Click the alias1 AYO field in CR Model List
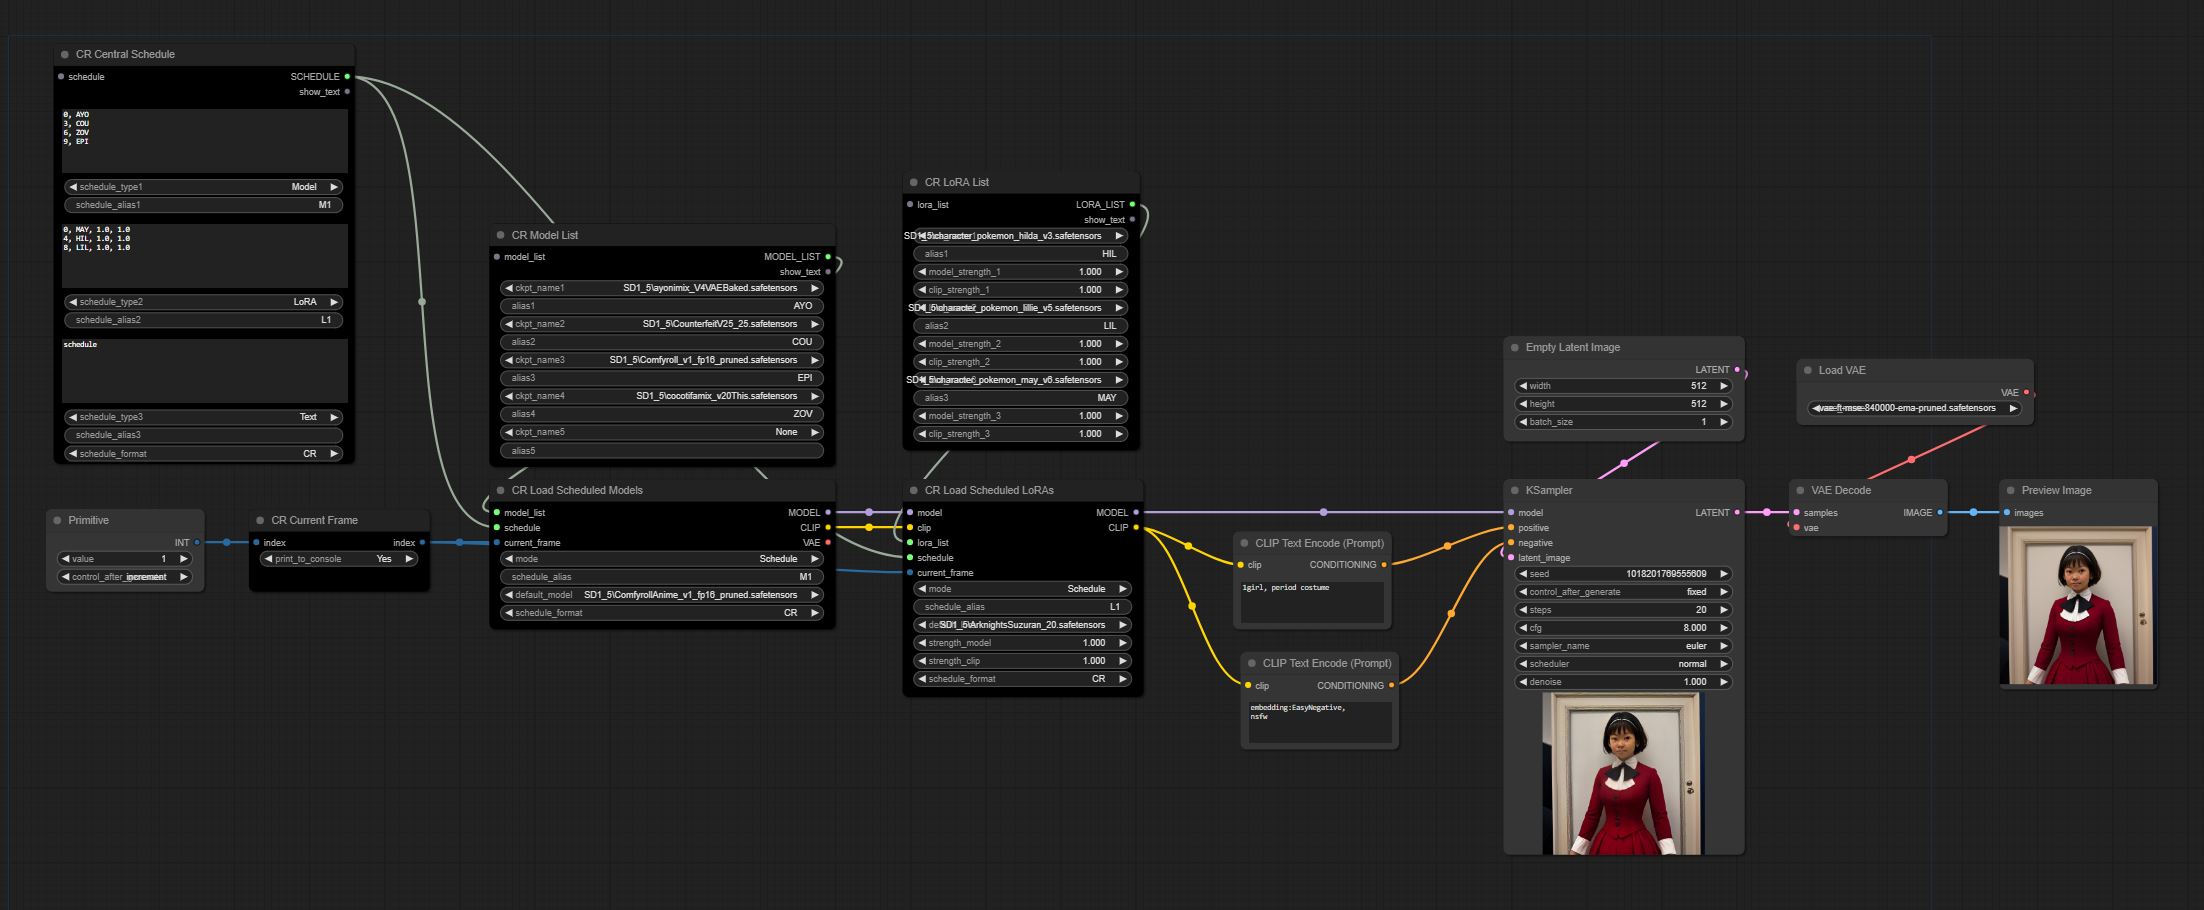Viewport: 2204px width, 910px height. coord(662,306)
